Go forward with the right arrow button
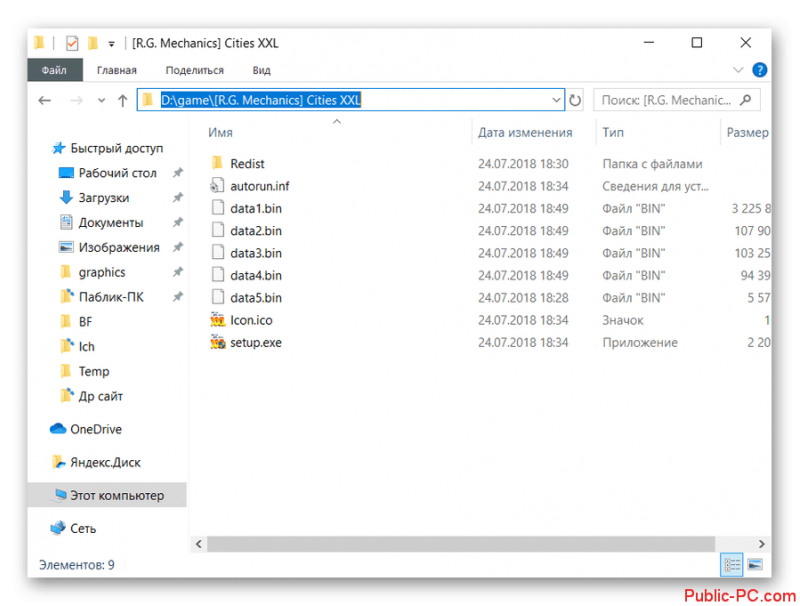 (76, 100)
